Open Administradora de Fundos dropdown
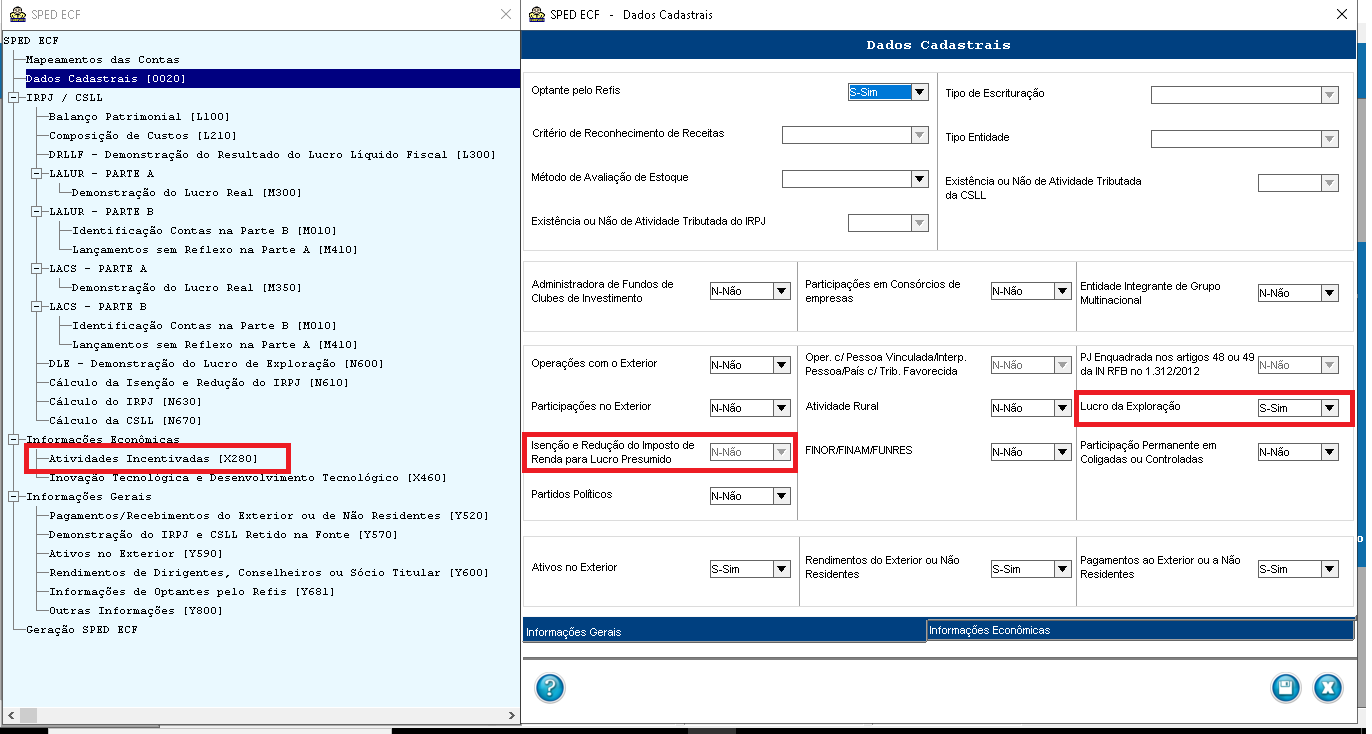This screenshot has height=734, width=1372. tap(782, 291)
